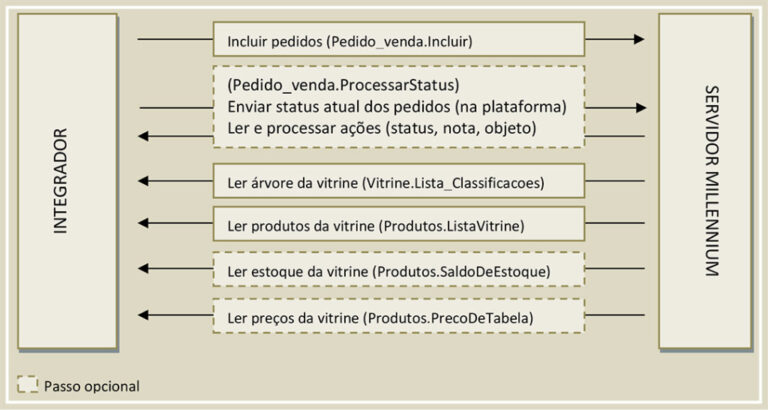Click the Incluir pedidos step box
Image resolution: width=768 pixels, height=410 pixels.
click(x=398, y=41)
